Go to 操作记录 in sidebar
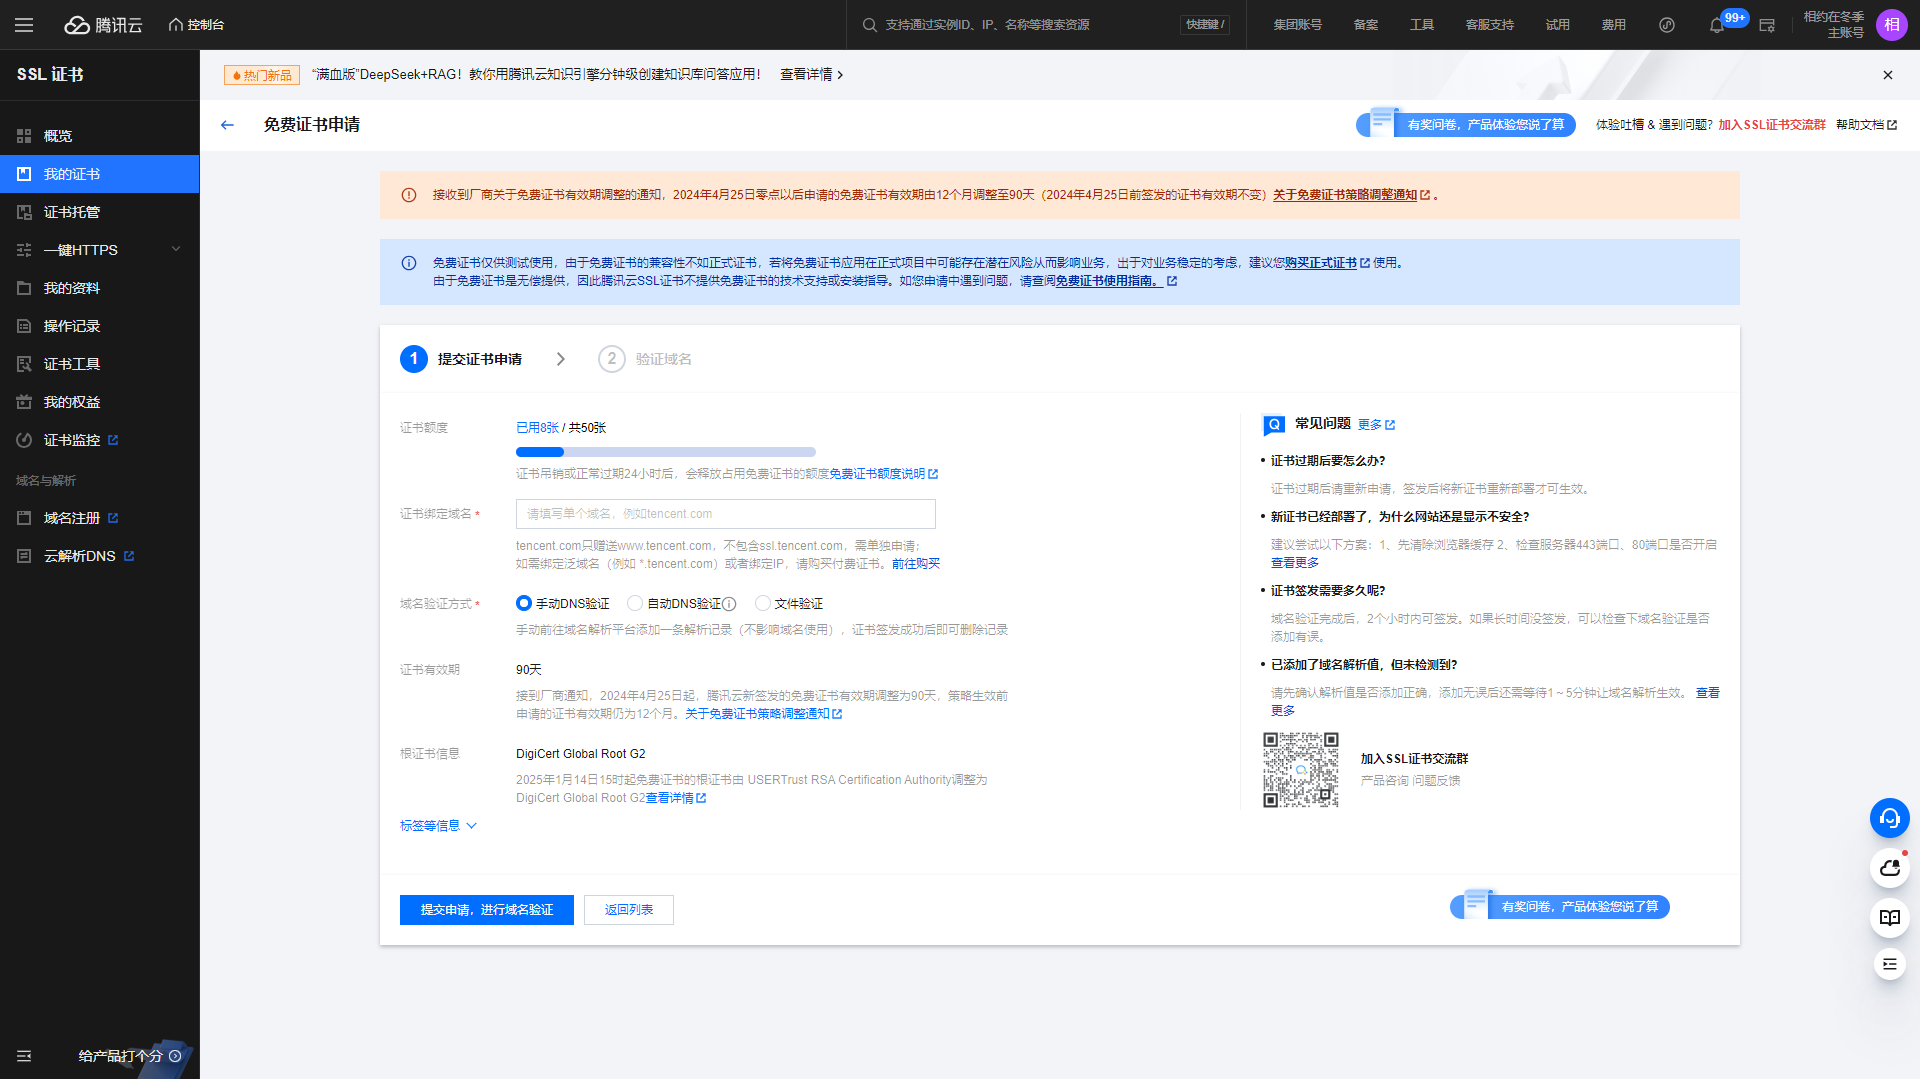Screen dimensions: 1920x1079 72,326
